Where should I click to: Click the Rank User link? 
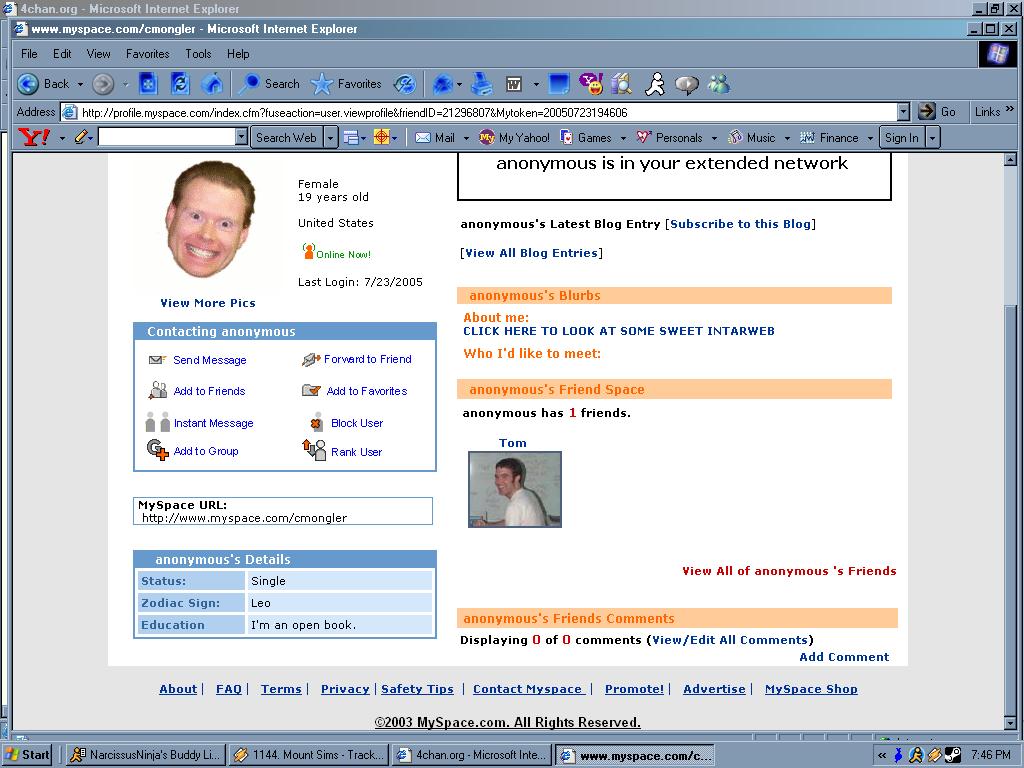click(357, 452)
